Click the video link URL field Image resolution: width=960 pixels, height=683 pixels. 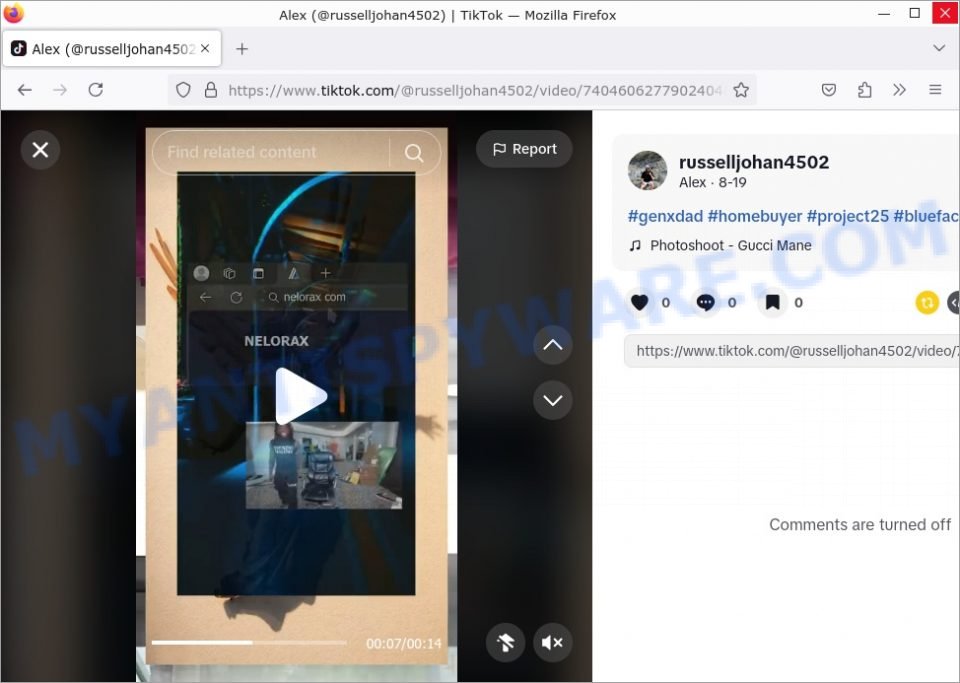pyautogui.click(x=792, y=351)
